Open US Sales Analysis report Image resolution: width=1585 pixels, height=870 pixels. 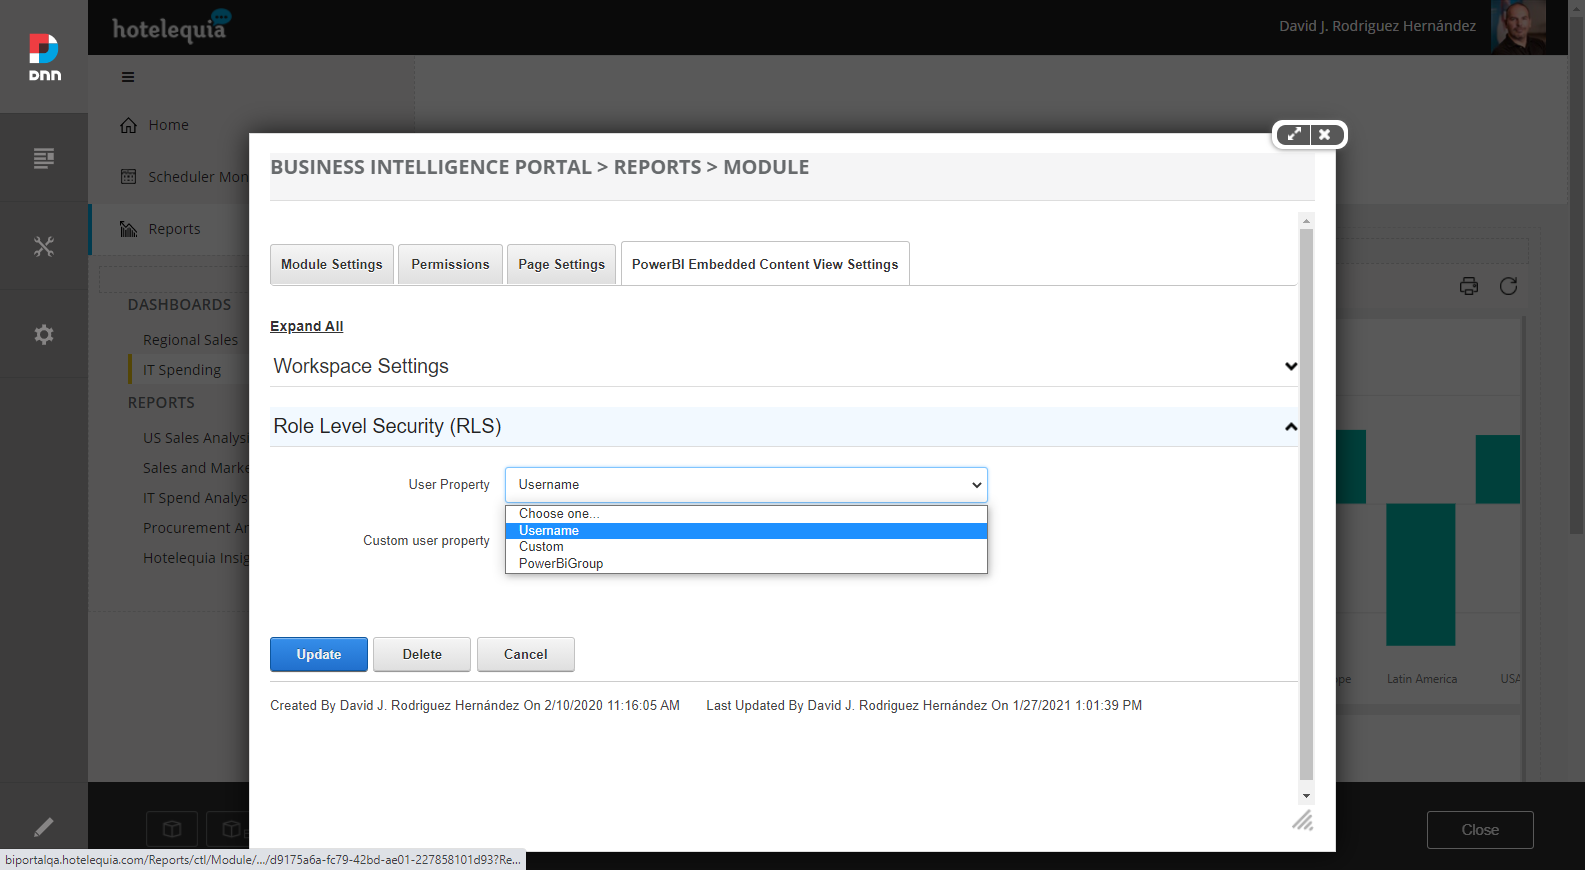(195, 438)
